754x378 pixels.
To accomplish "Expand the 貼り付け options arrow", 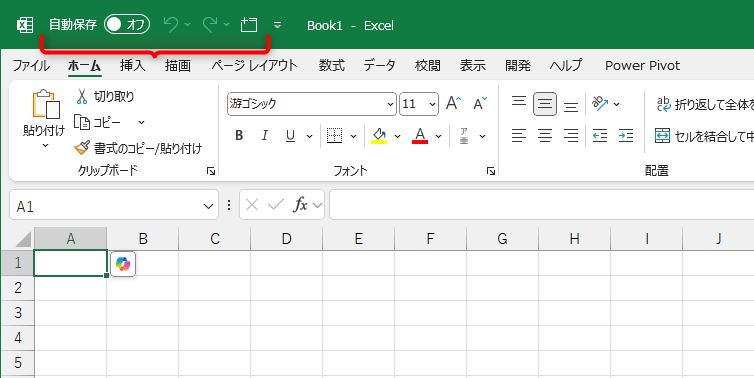I will point(45,145).
